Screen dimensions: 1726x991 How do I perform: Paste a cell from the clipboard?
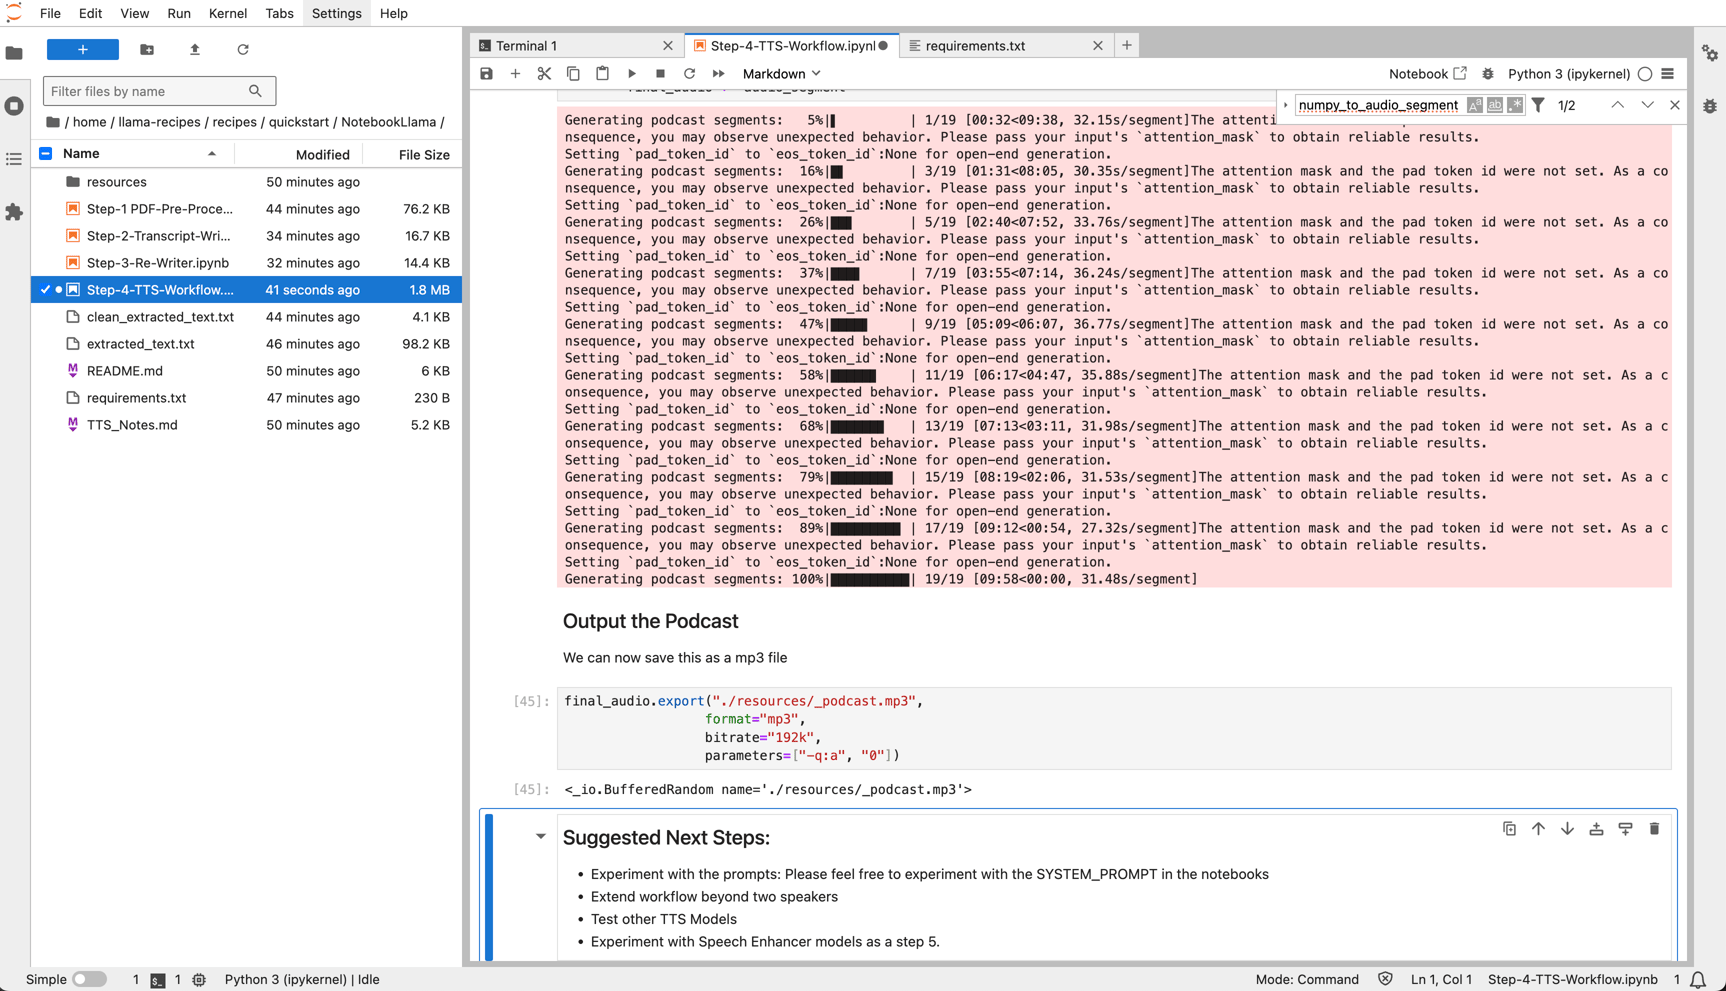coord(602,73)
